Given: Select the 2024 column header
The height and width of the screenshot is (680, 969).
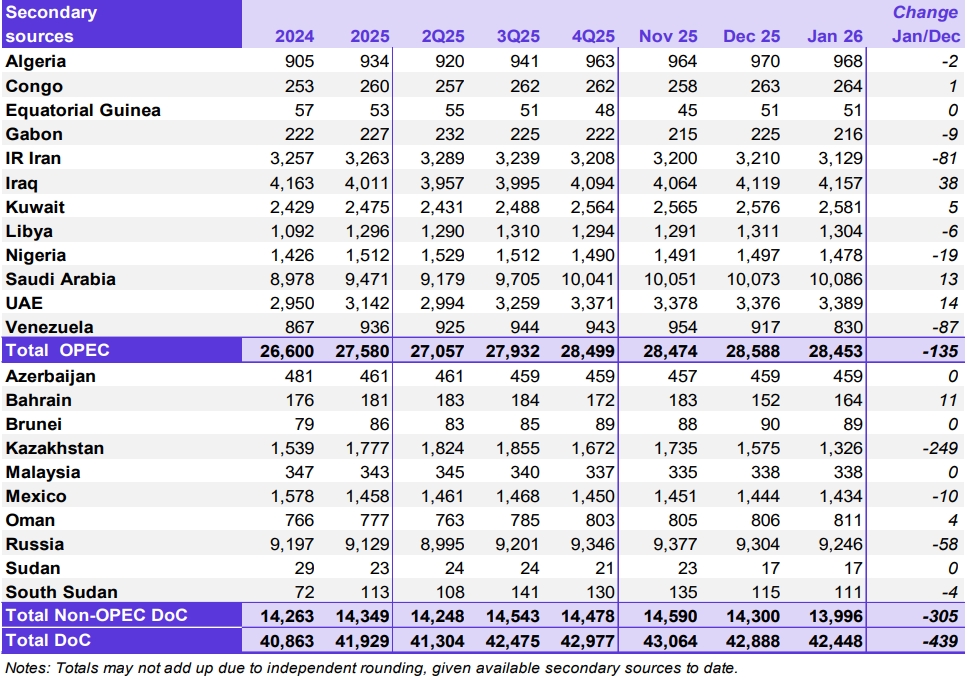Looking at the screenshot, I should point(294,36).
